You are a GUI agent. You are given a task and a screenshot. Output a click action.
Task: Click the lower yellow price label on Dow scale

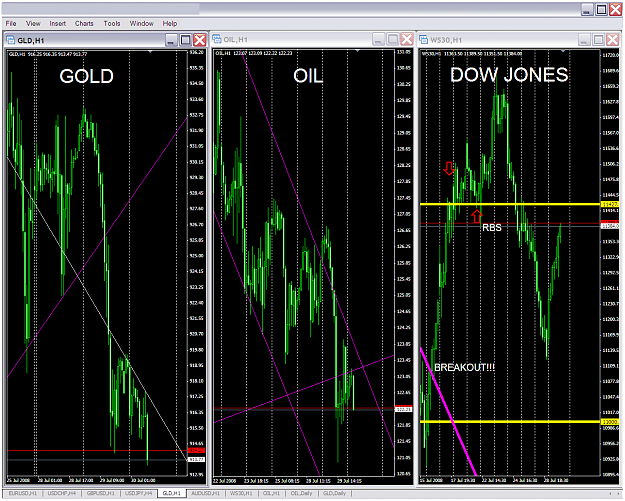click(x=610, y=422)
